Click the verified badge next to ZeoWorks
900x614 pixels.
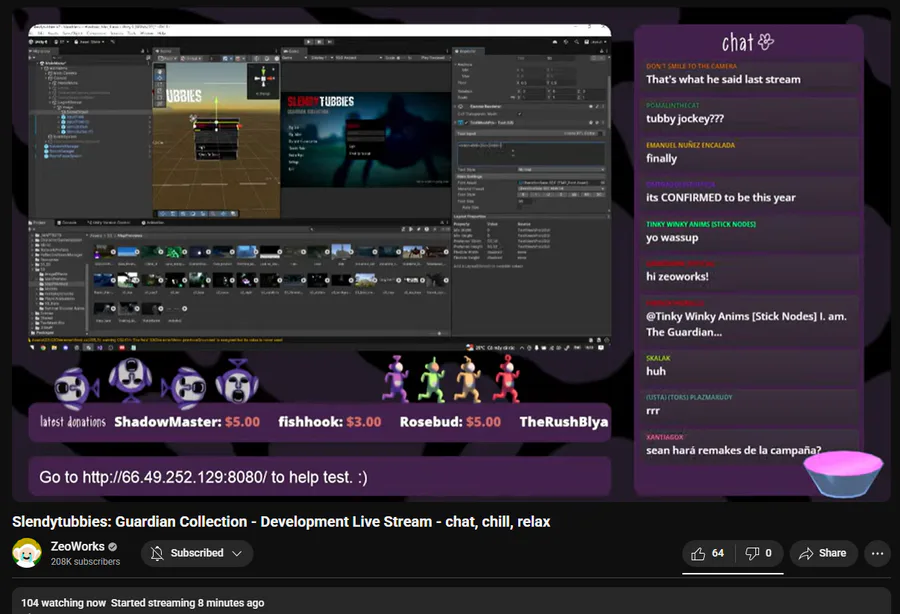click(x=113, y=547)
